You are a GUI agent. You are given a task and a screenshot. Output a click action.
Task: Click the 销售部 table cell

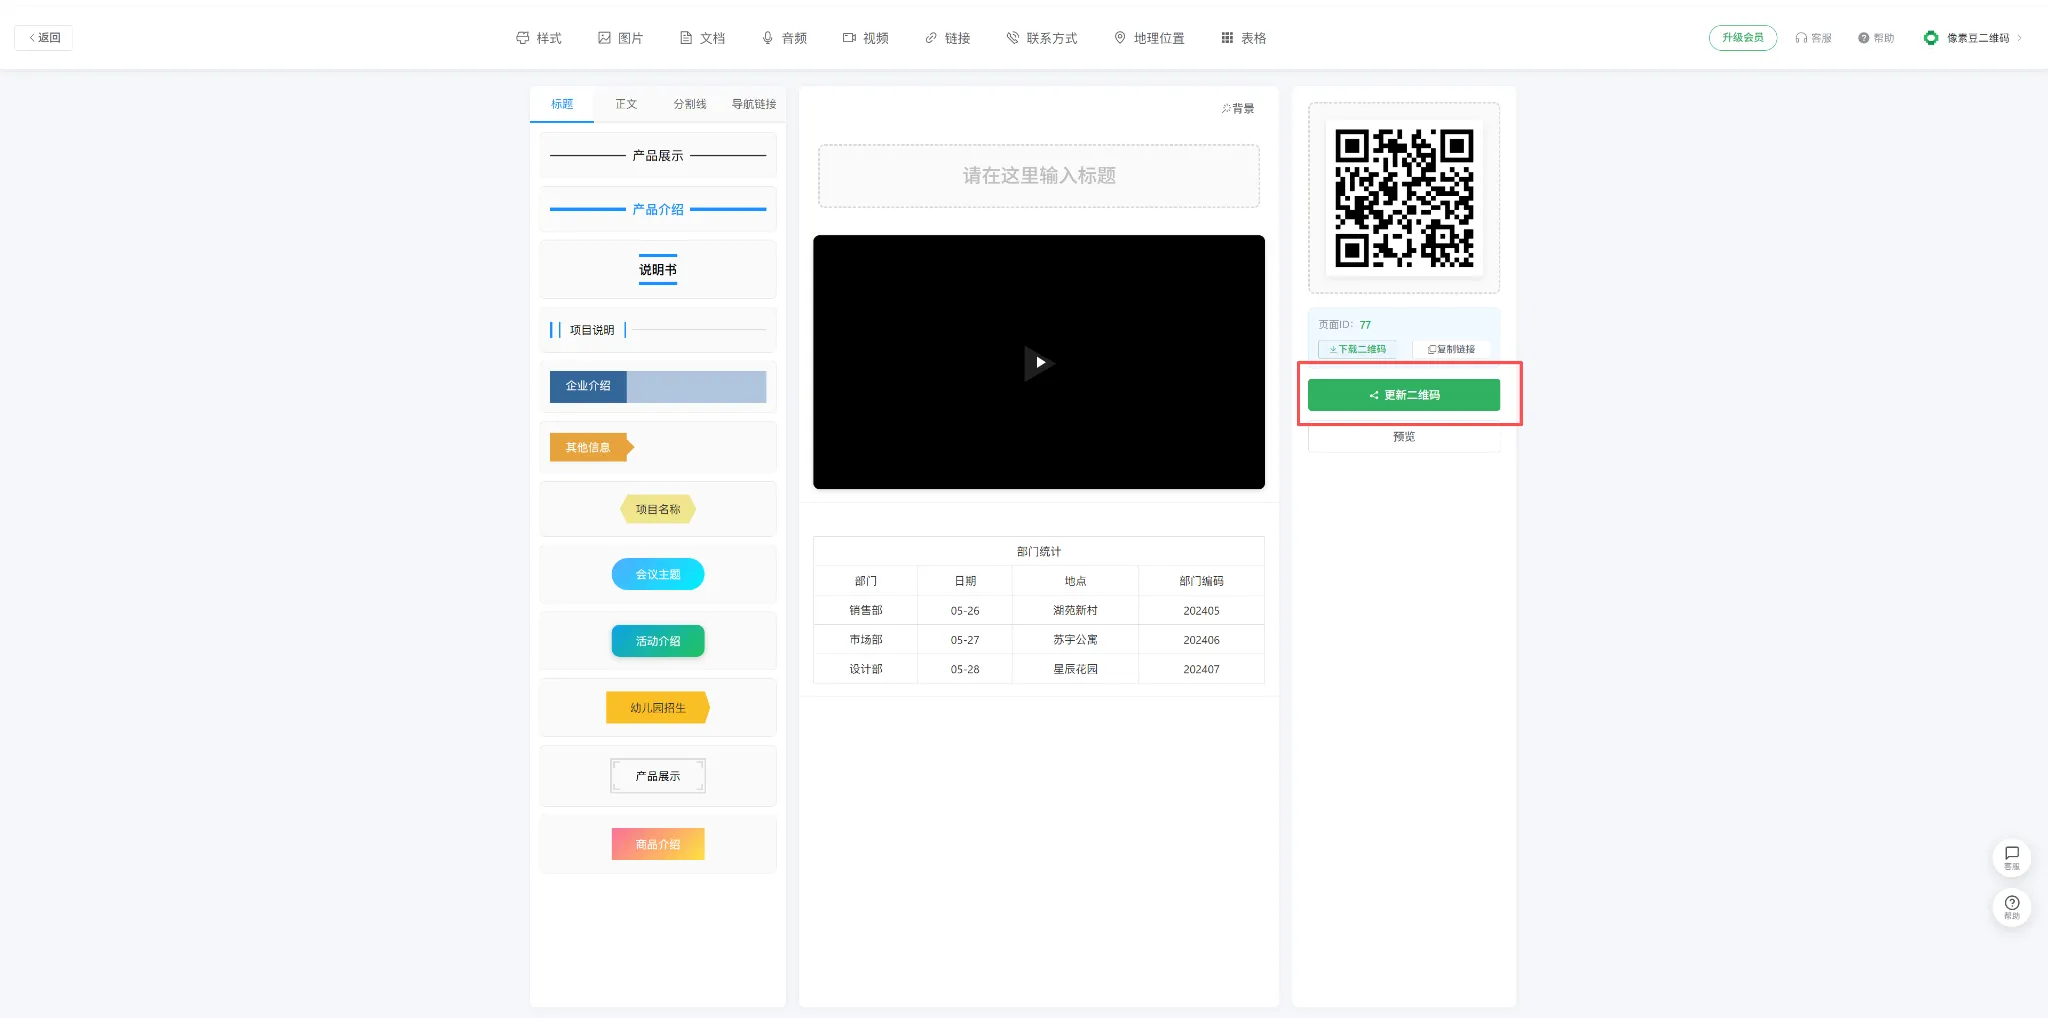pyautogui.click(x=866, y=610)
